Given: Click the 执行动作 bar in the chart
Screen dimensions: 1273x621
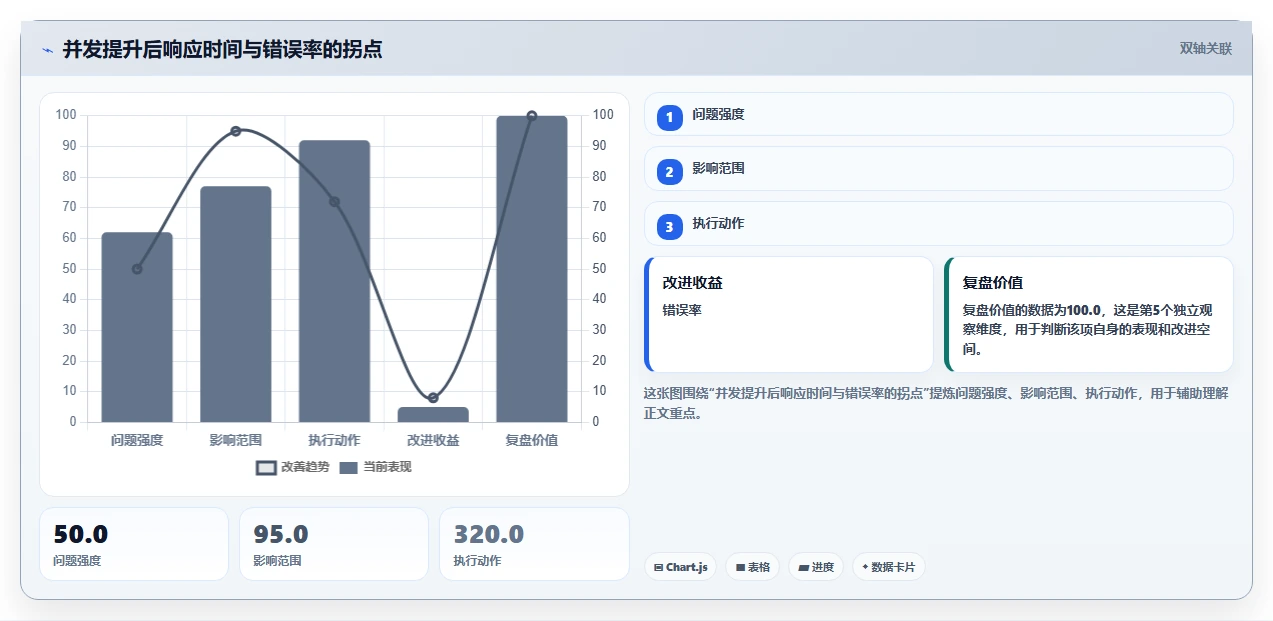Looking at the screenshot, I should [x=334, y=281].
